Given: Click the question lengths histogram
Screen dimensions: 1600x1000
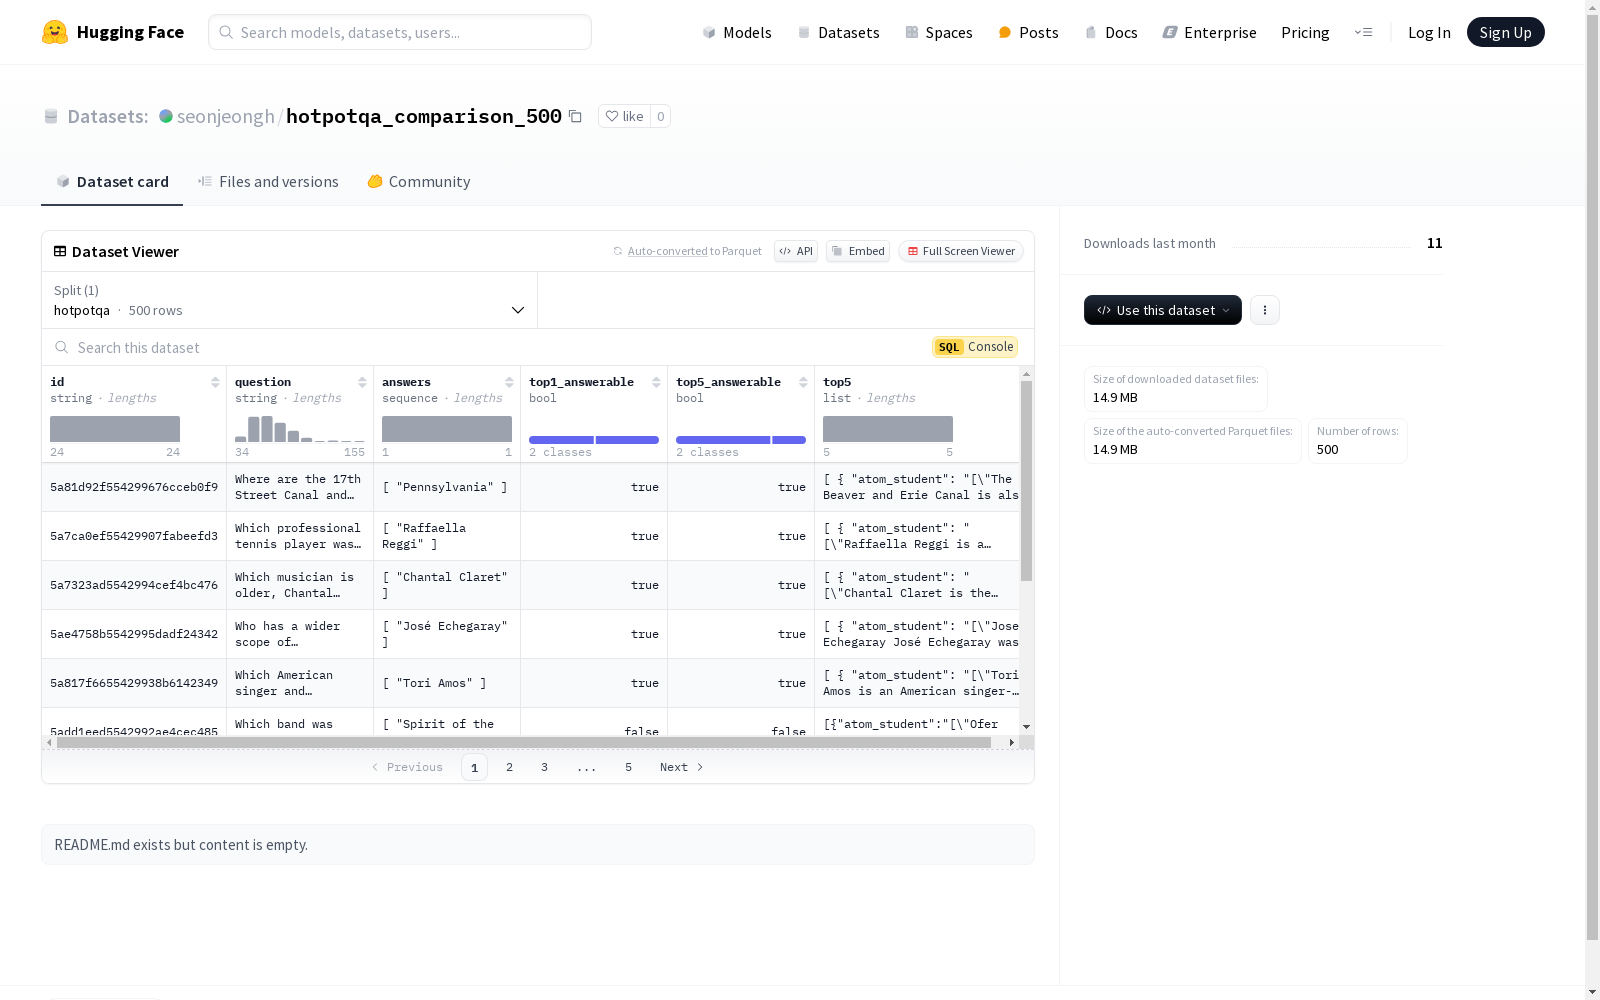Looking at the screenshot, I should pyautogui.click(x=300, y=429).
